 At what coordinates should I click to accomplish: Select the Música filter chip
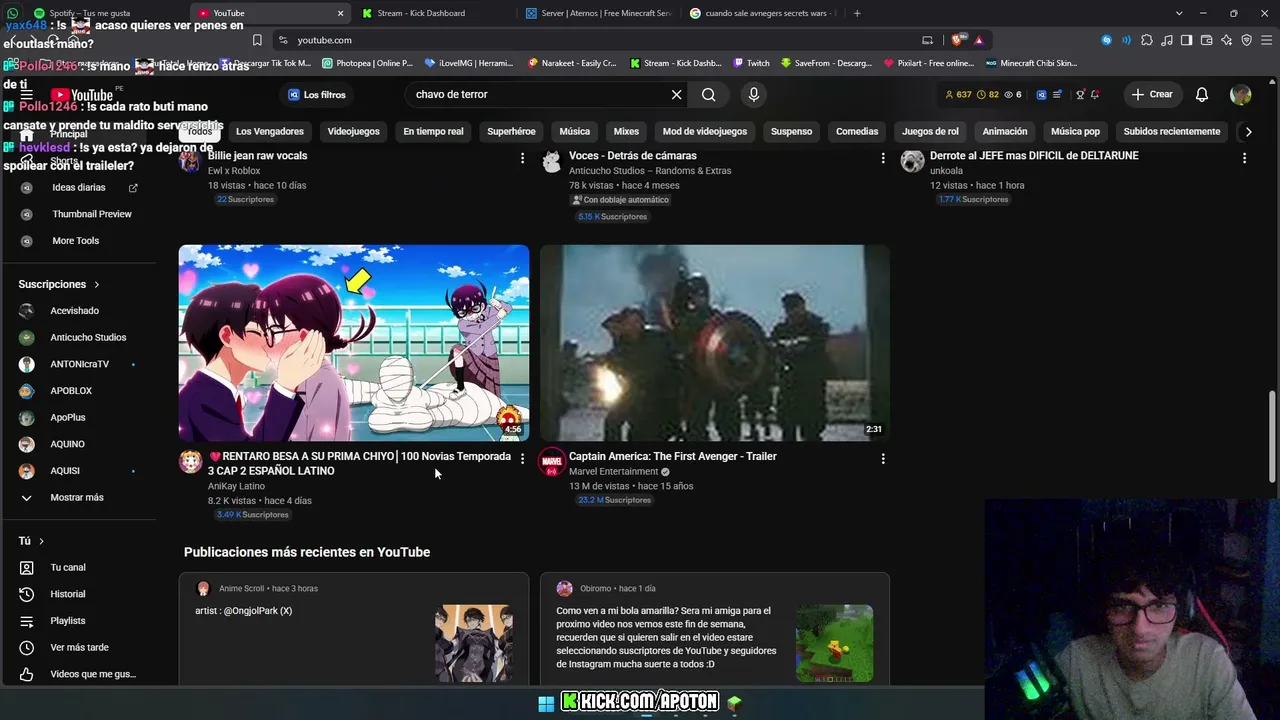(574, 131)
